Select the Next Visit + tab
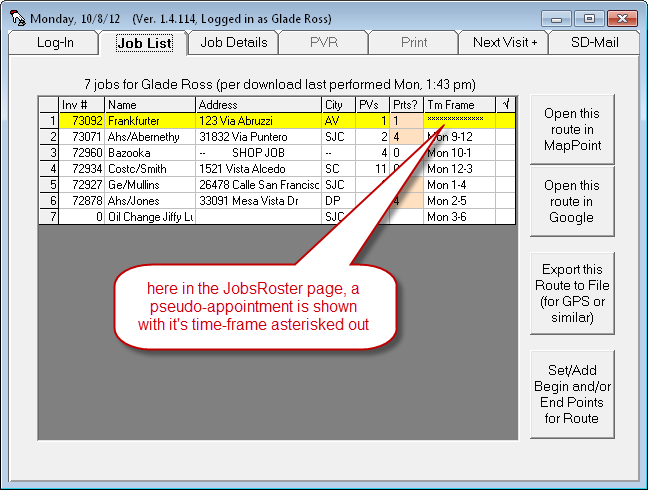 pos(504,42)
